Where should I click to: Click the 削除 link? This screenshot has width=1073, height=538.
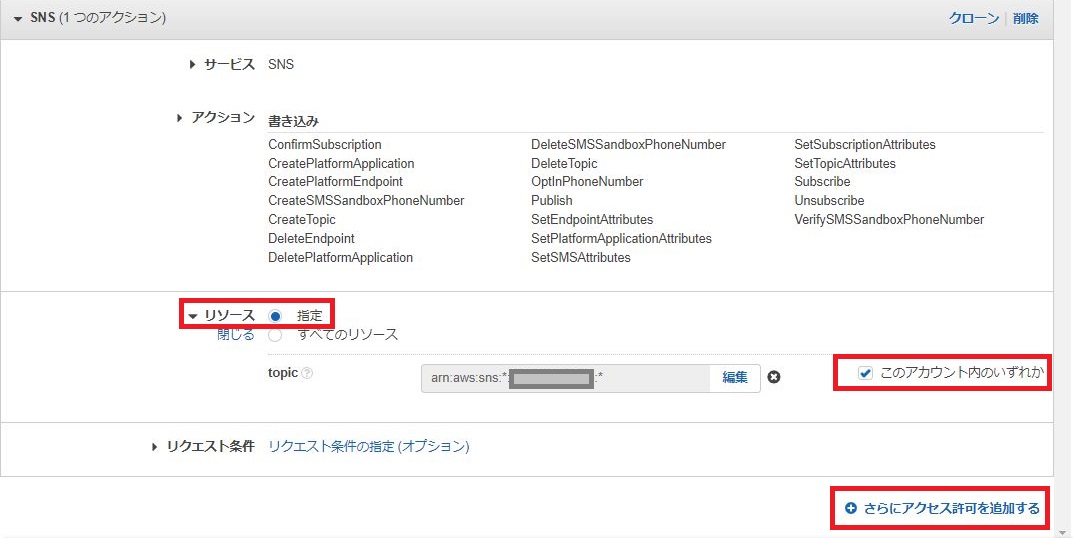(1026, 18)
